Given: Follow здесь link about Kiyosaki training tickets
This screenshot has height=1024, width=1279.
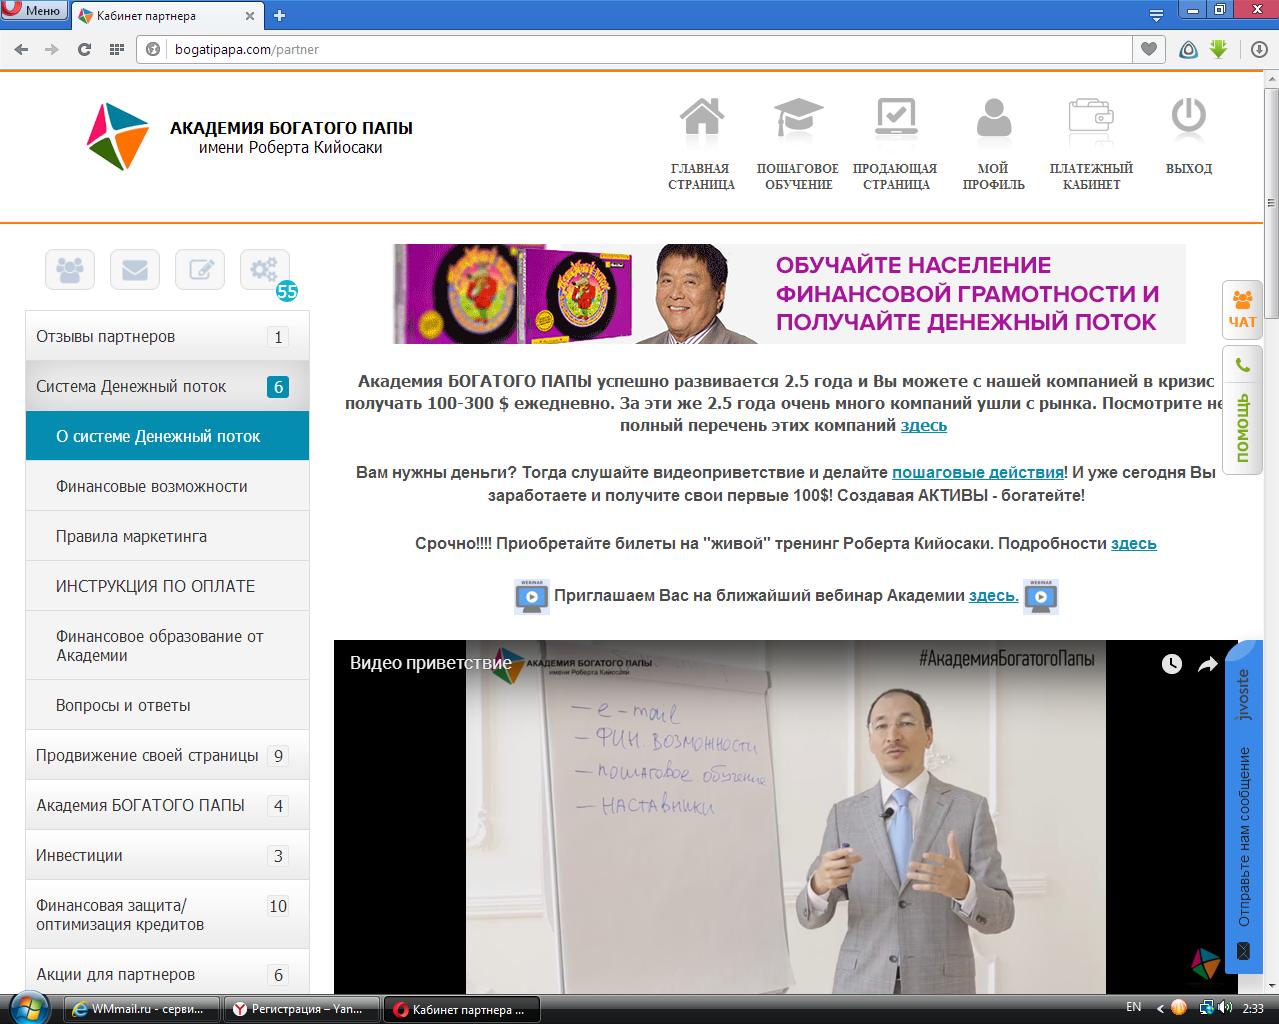Looking at the screenshot, I should click(1134, 543).
